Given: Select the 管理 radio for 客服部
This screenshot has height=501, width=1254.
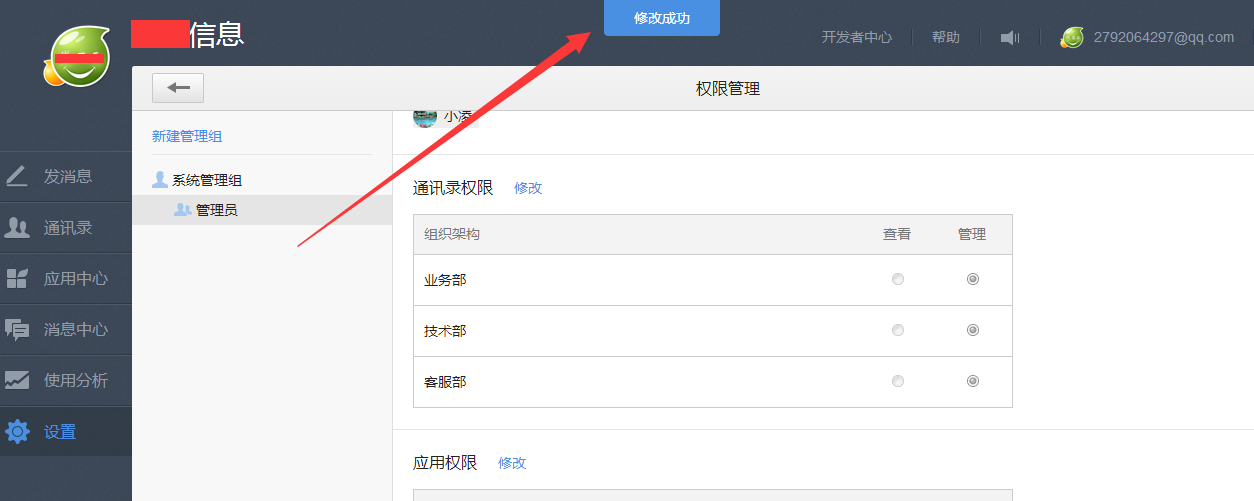Looking at the screenshot, I should click(973, 381).
